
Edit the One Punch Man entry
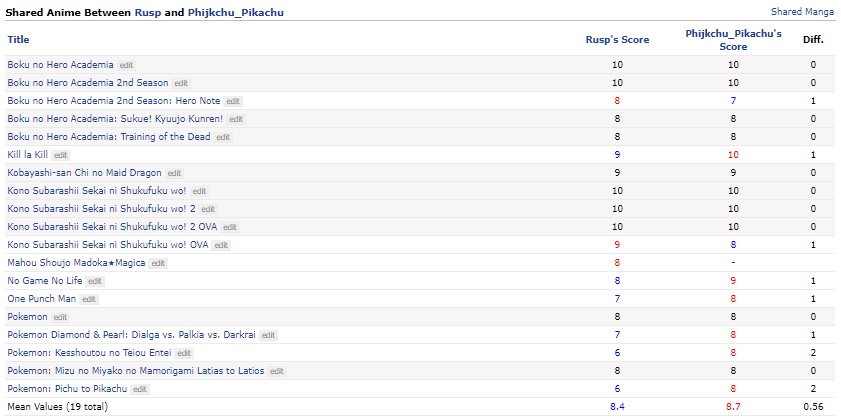pos(89,299)
